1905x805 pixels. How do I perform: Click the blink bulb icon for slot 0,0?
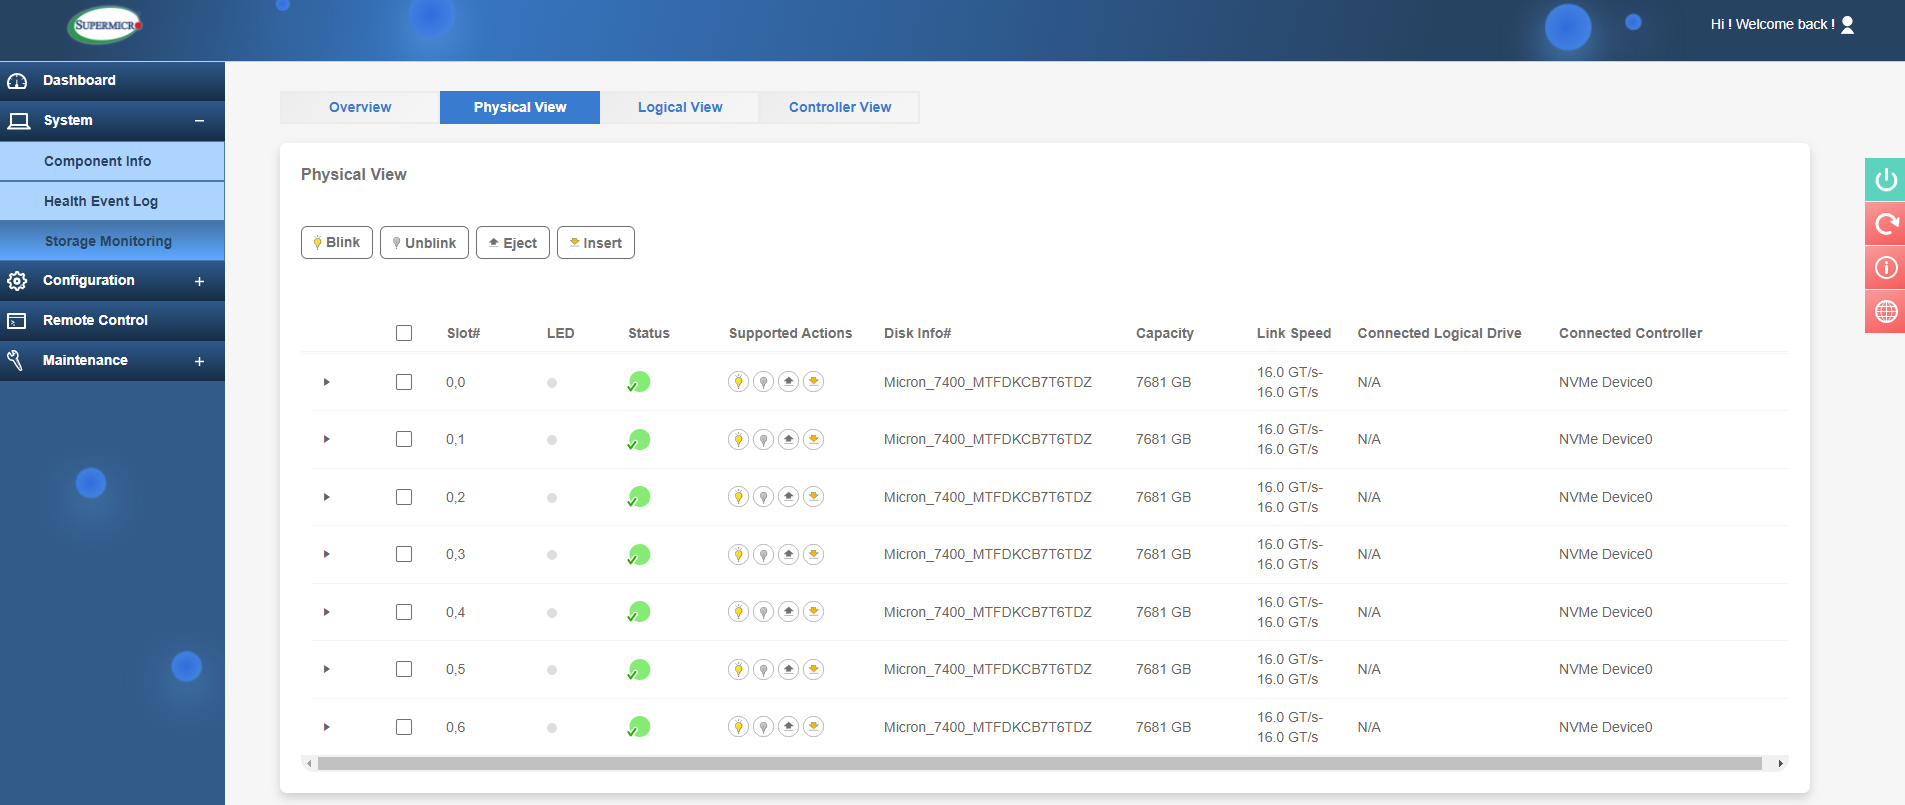(x=738, y=382)
